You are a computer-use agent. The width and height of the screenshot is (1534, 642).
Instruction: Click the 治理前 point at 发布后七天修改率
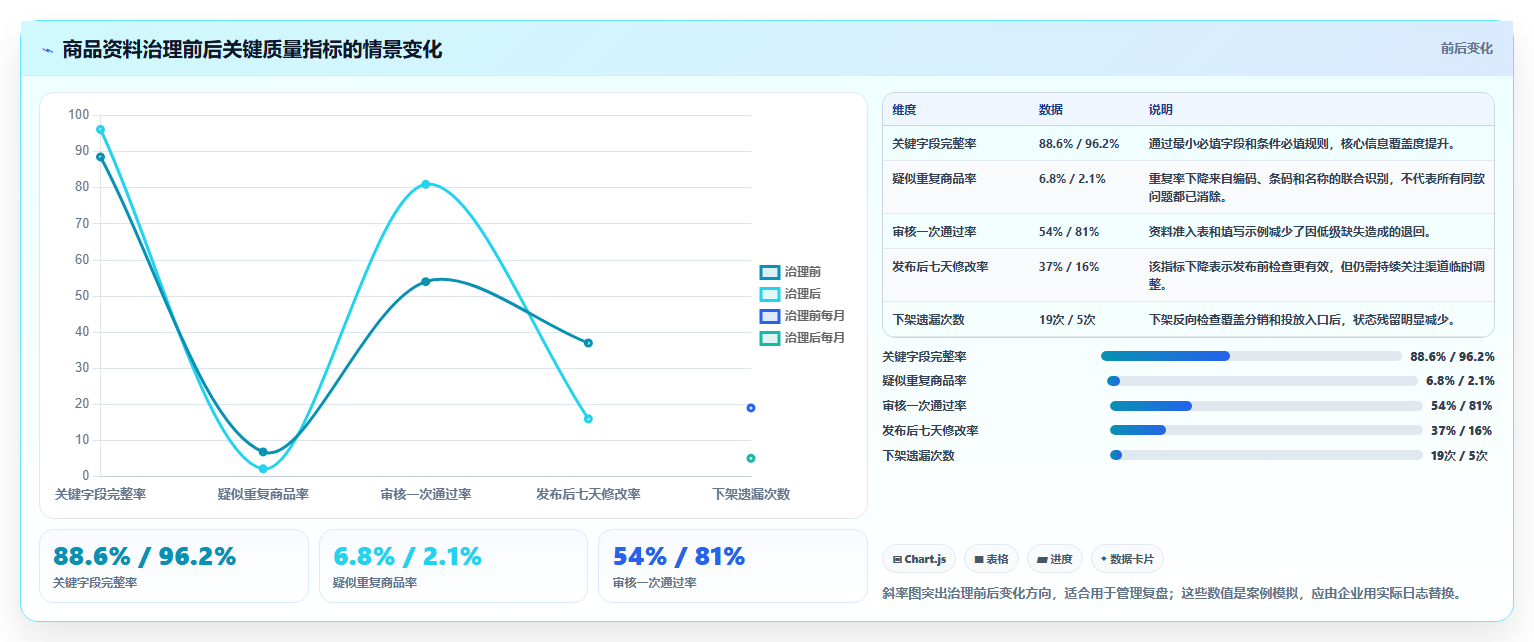(588, 343)
